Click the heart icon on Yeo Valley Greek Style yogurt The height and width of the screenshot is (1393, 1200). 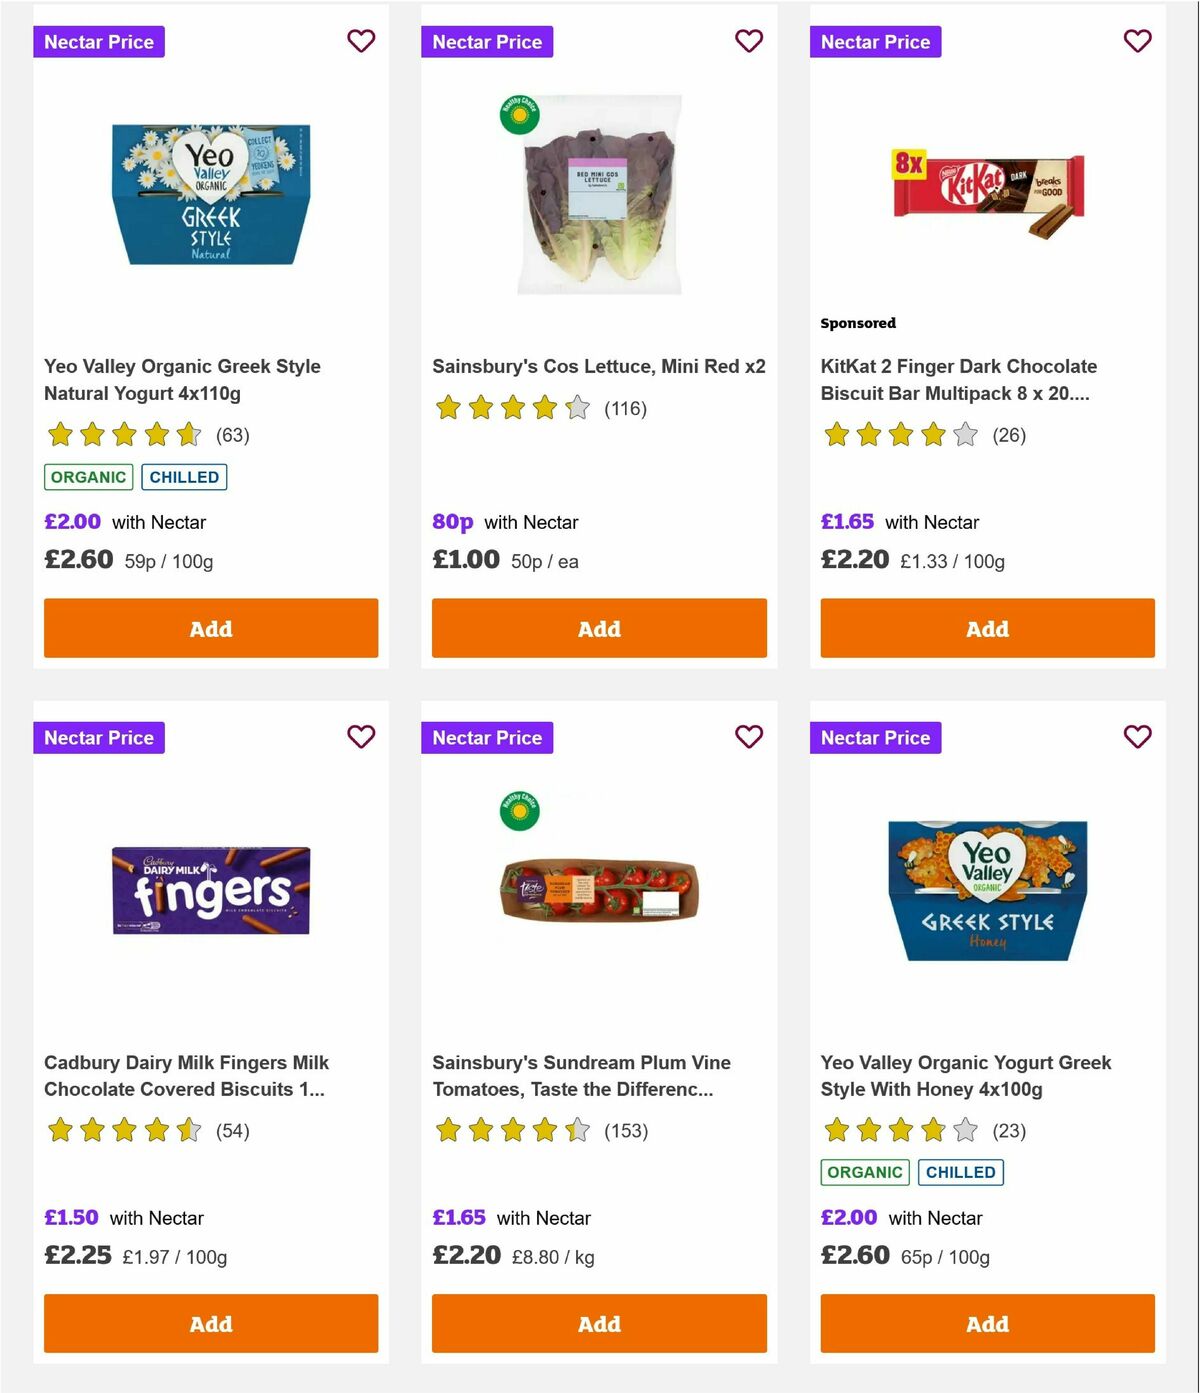click(361, 41)
